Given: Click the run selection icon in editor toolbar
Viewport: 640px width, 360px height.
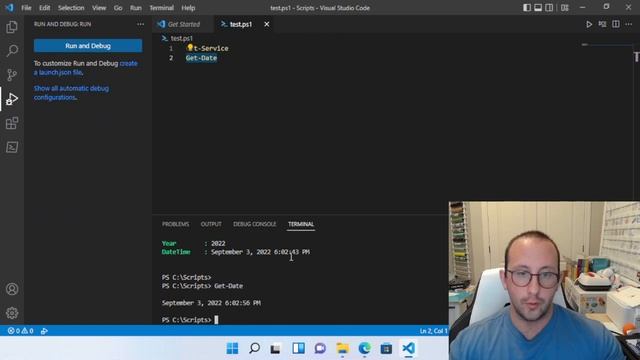Looking at the screenshot, I should 602,24.
